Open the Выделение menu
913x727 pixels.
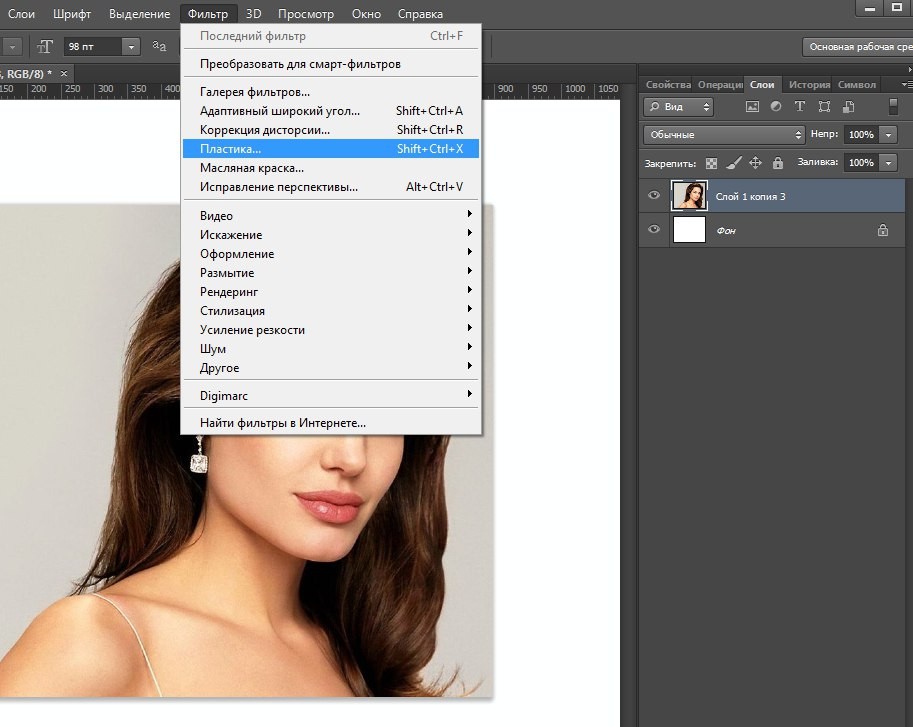[x=140, y=13]
